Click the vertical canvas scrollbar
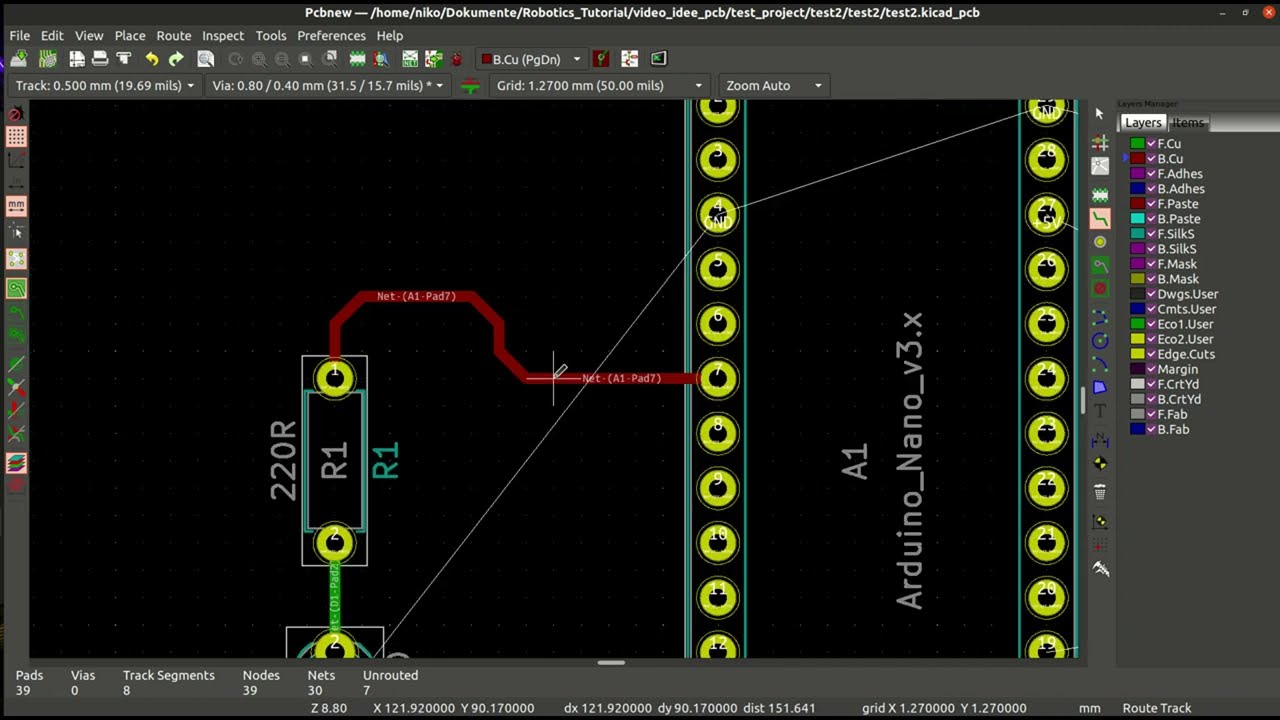1280x720 pixels. click(1083, 400)
